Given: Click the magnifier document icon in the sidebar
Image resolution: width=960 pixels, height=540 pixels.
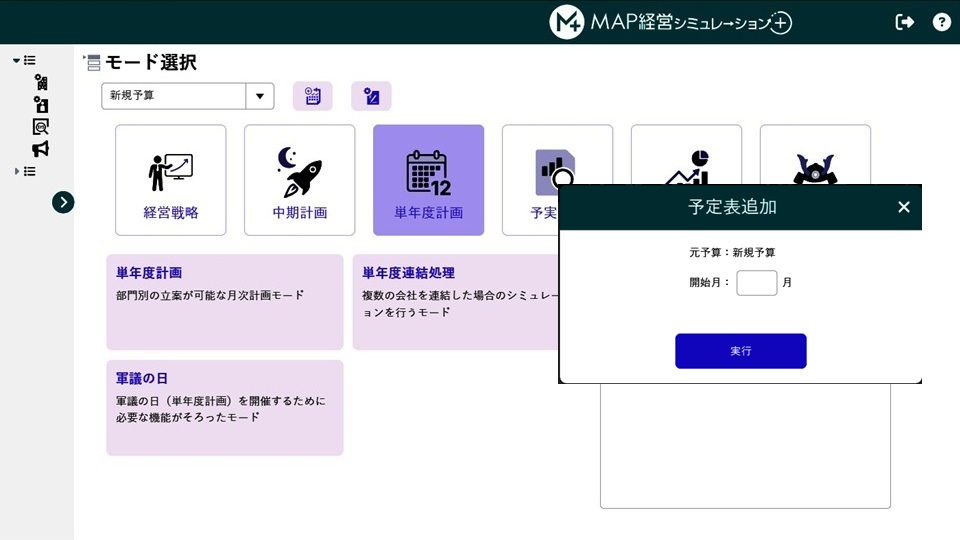Looking at the screenshot, I should (40, 127).
